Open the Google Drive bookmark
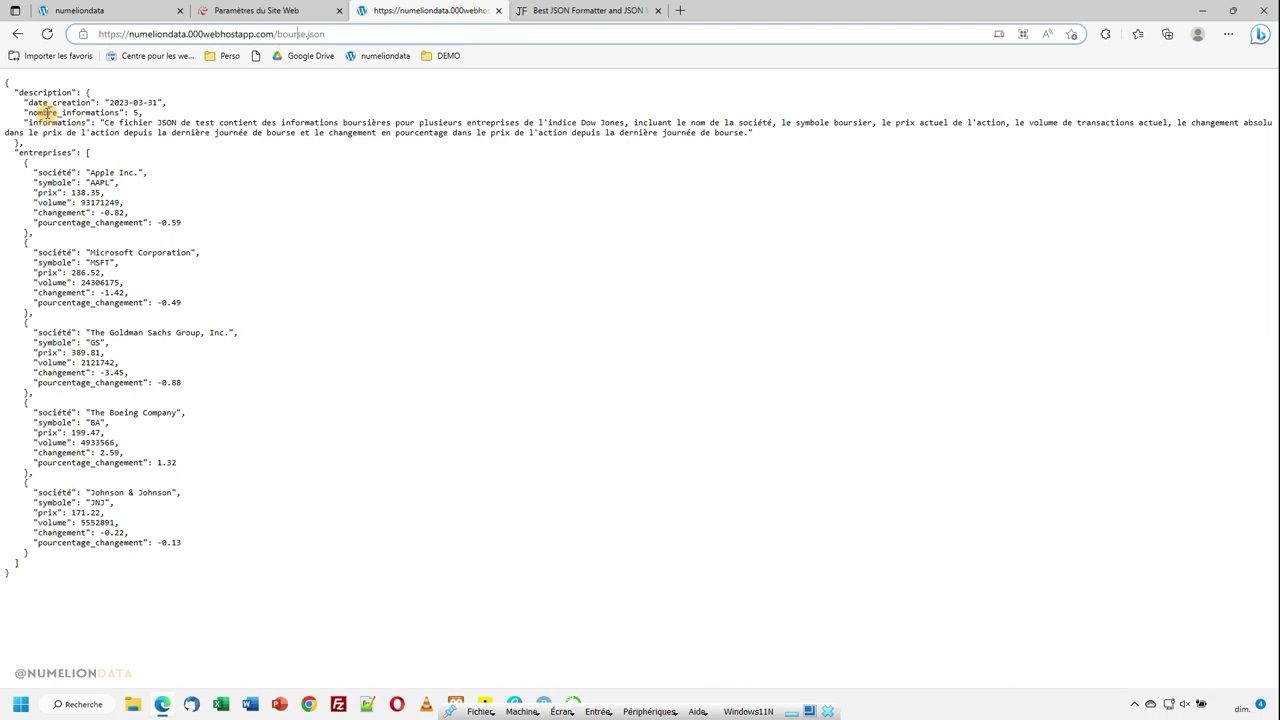The image size is (1280, 720). [x=303, y=55]
